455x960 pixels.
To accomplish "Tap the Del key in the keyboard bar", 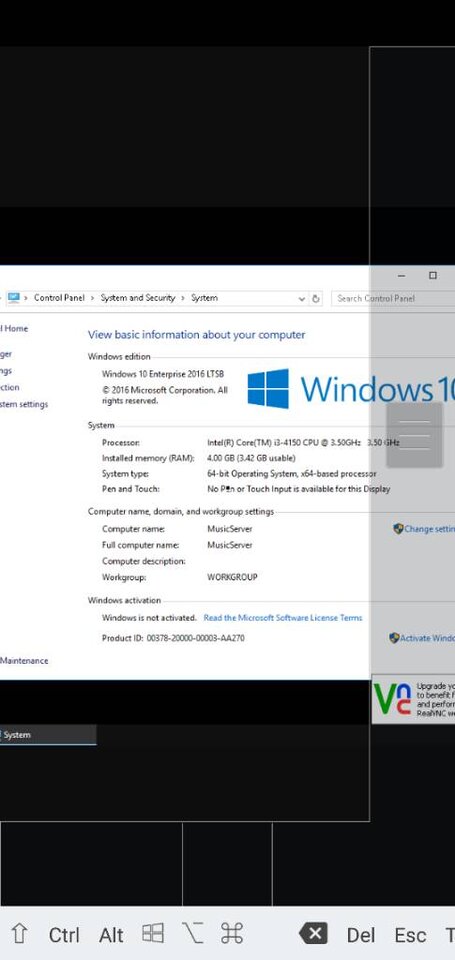I will 361,935.
